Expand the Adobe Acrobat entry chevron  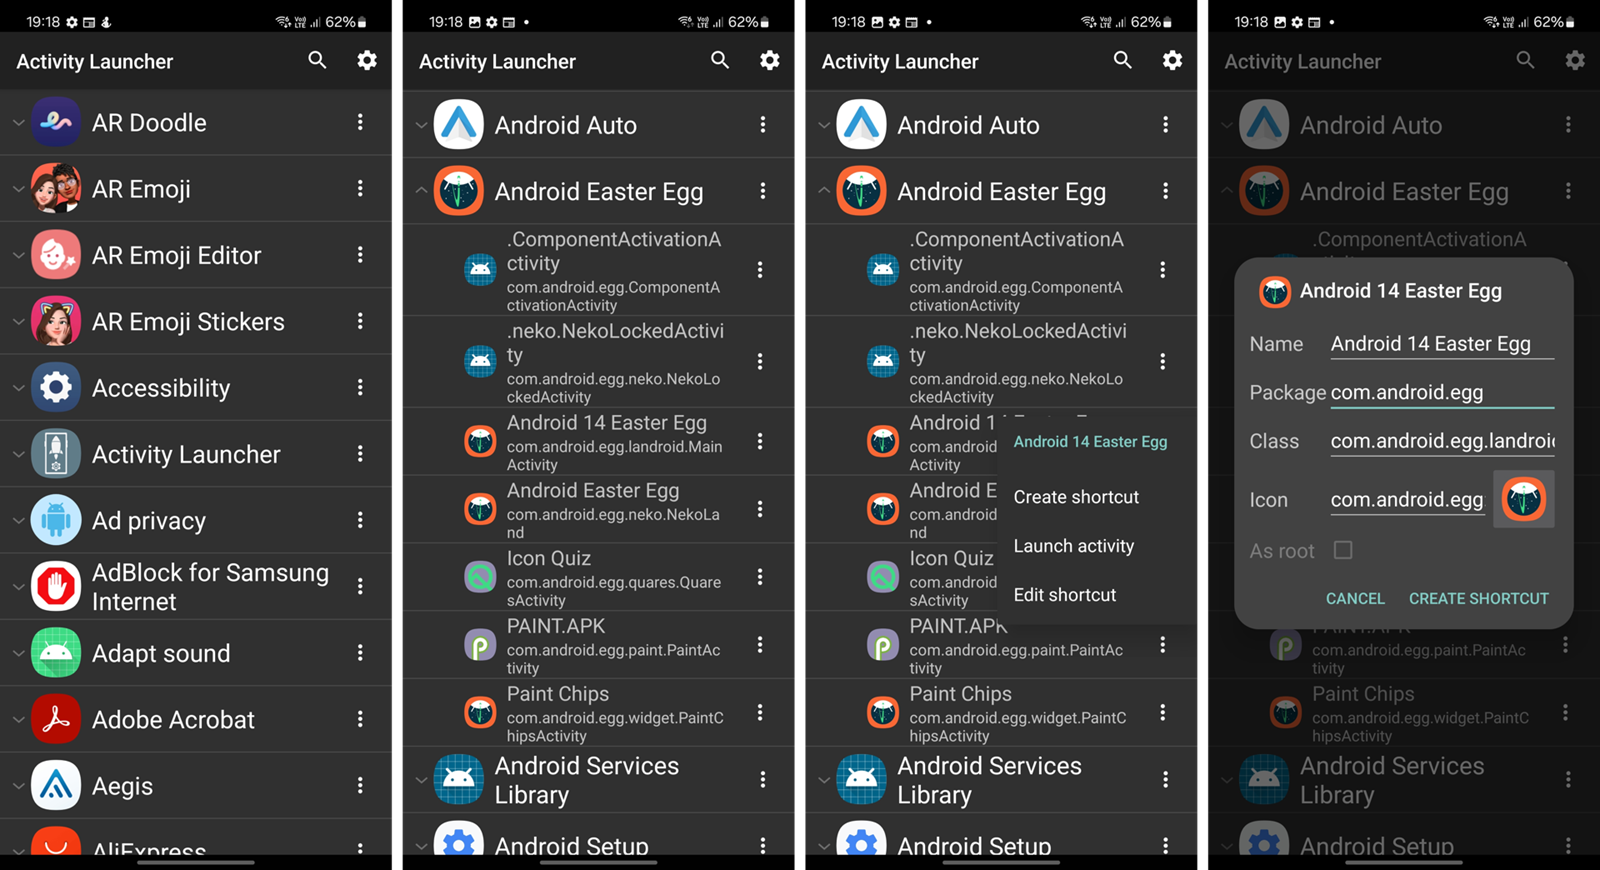[18, 719]
